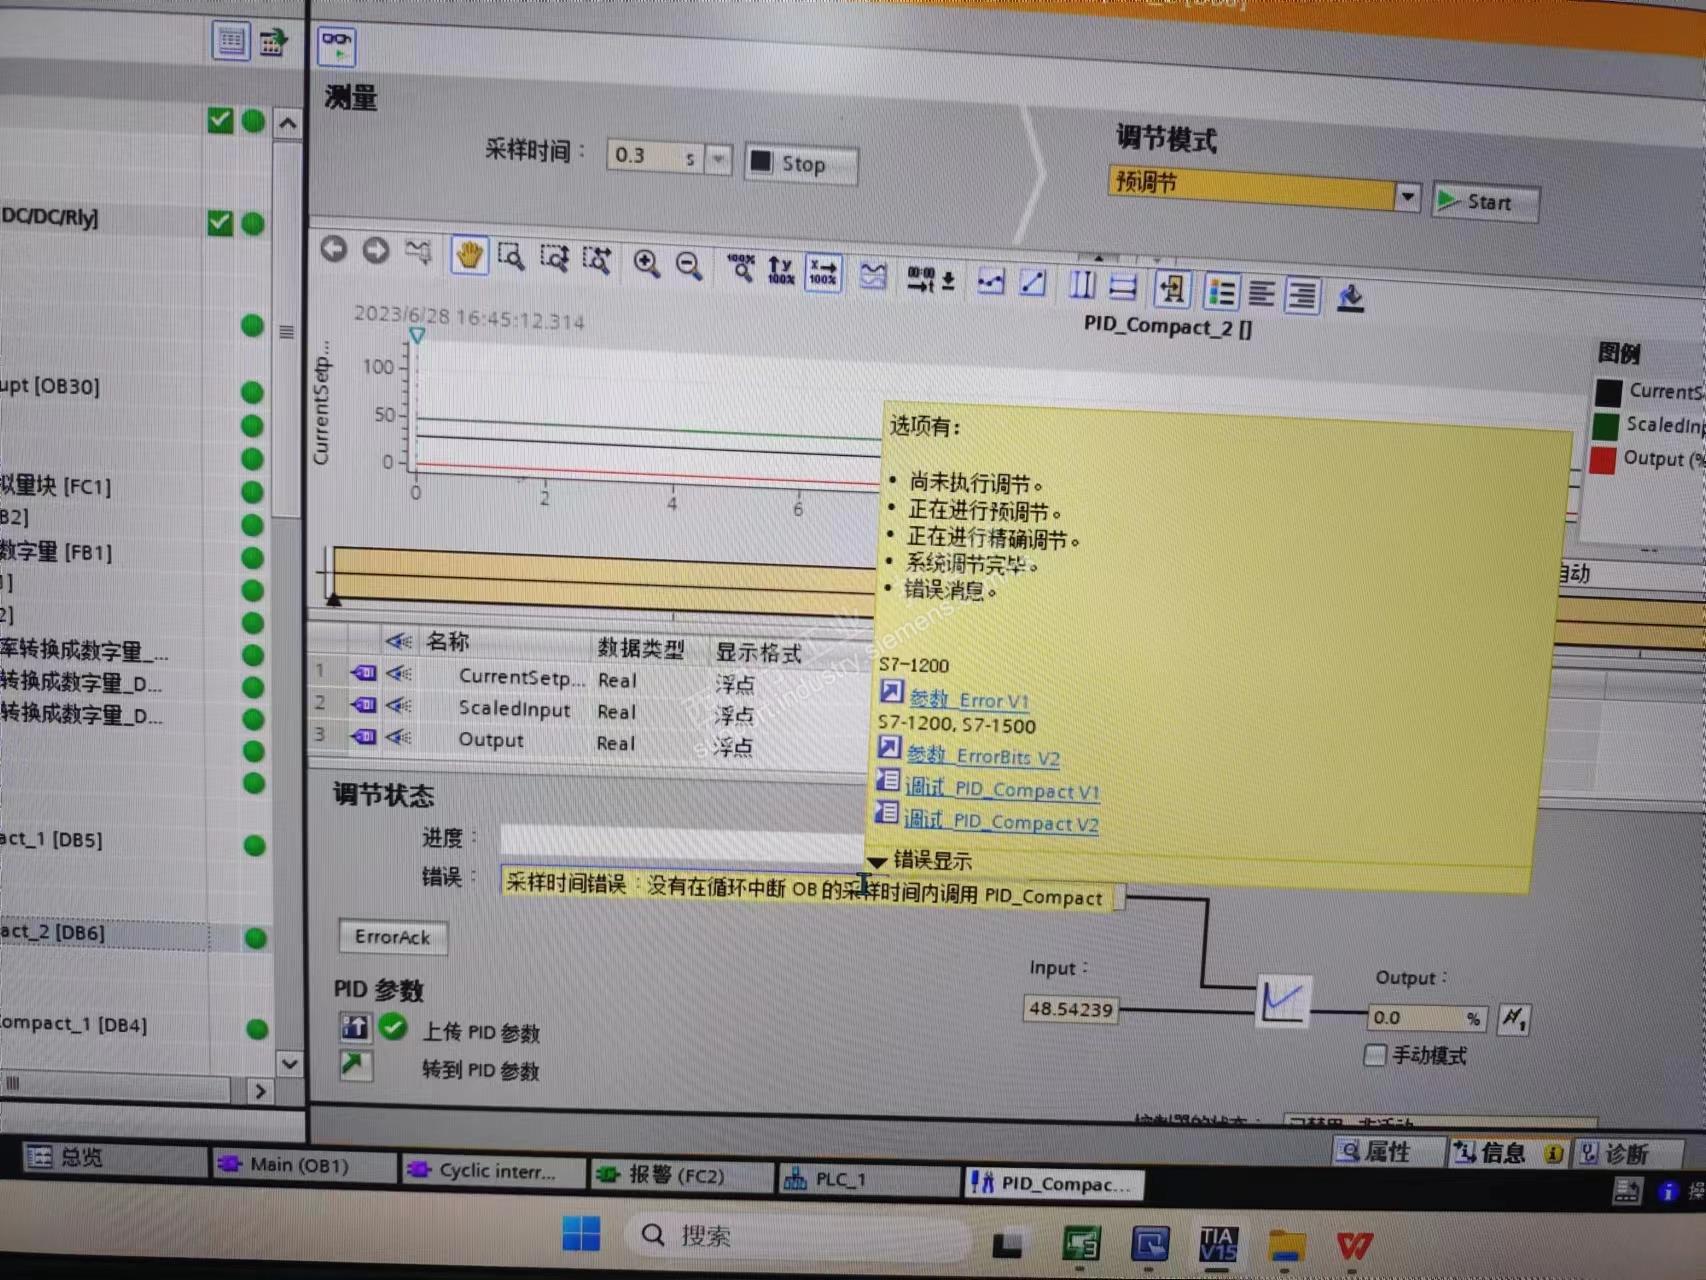
Task: Click the time unit display icon
Action: (x=930, y=279)
